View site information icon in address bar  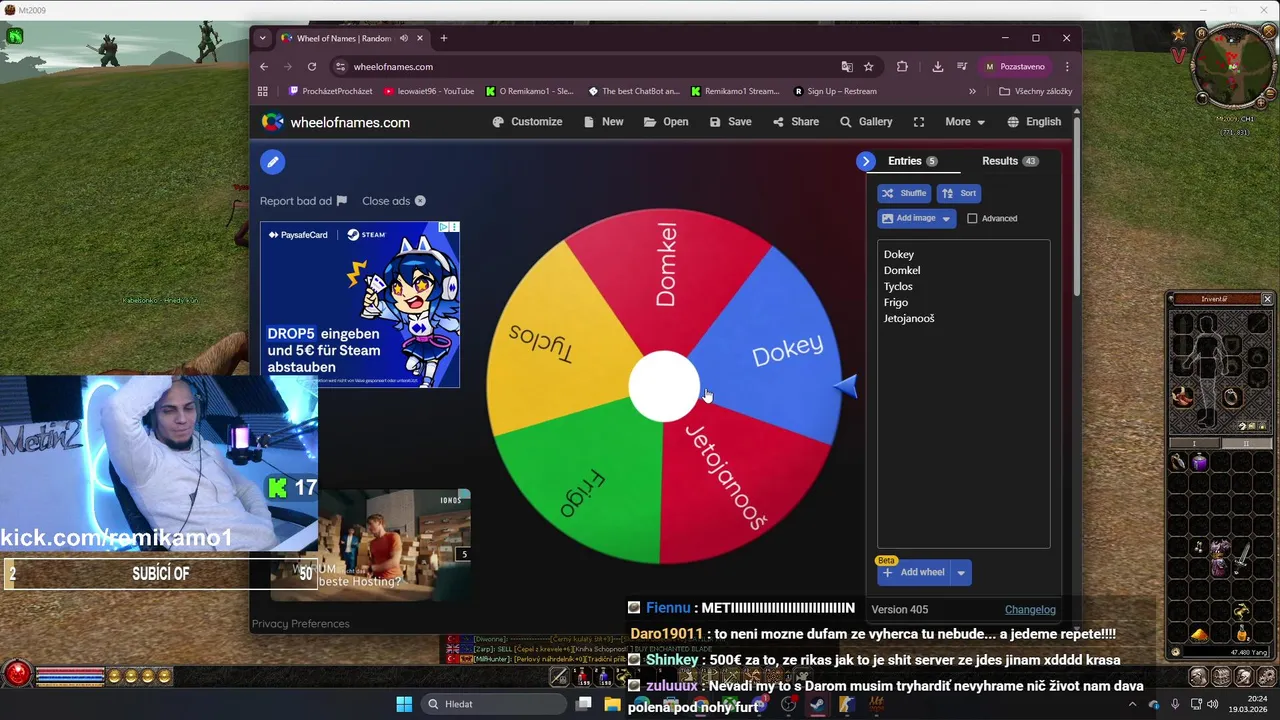(340, 67)
